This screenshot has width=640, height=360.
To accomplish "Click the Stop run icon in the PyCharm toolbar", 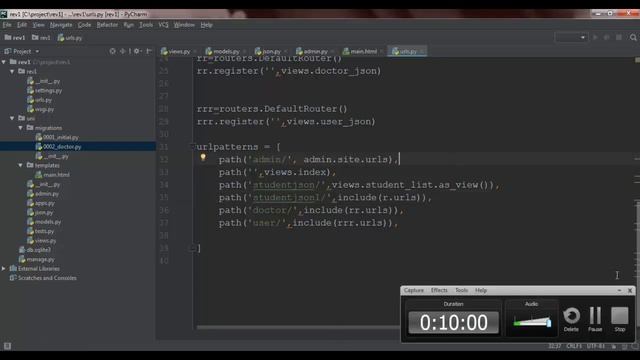I will [619, 37].
